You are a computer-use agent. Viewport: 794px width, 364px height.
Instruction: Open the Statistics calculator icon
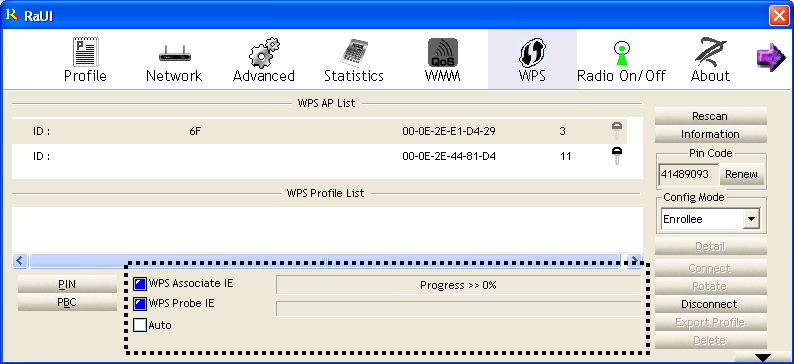pos(354,53)
